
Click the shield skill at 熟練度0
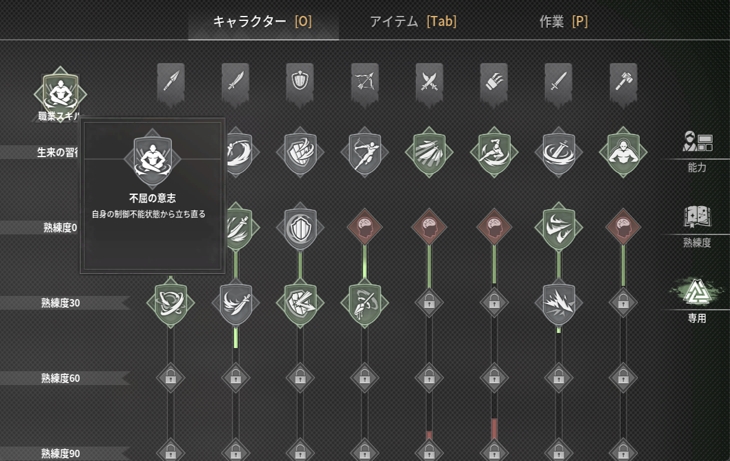click(x=300, y=227)
